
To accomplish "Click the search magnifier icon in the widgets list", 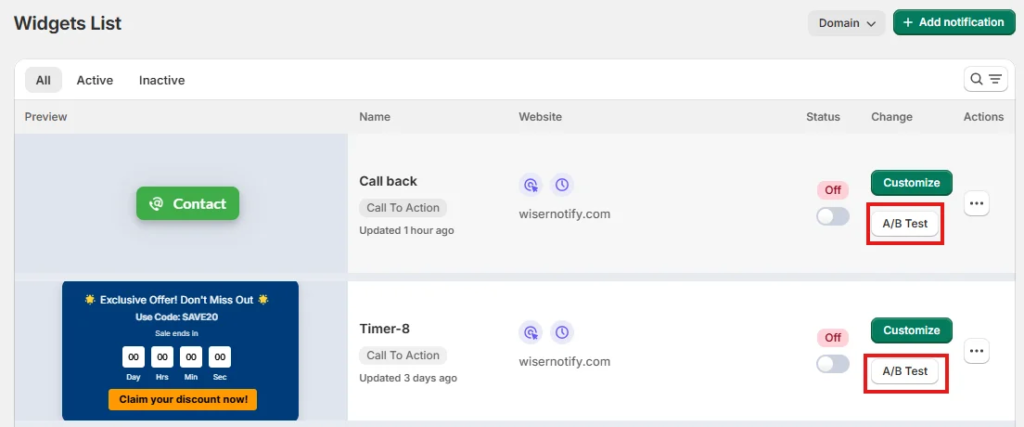I will [977, 79].
